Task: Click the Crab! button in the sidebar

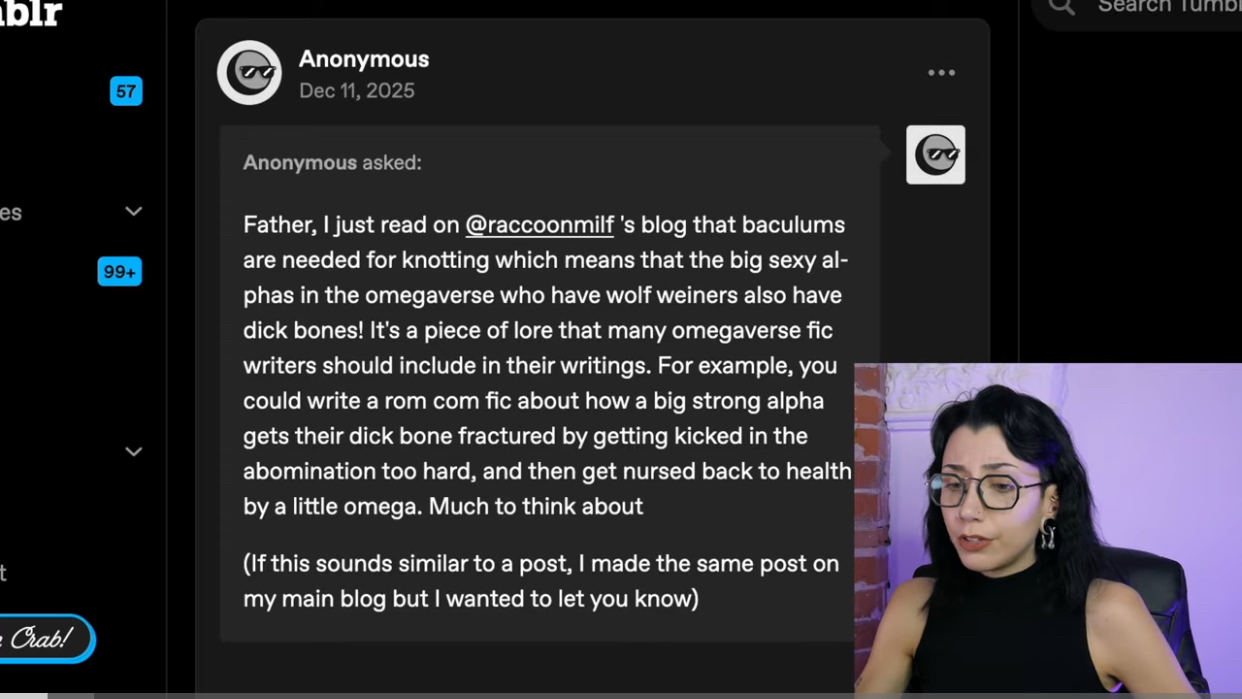Action: tap(46, 638)
